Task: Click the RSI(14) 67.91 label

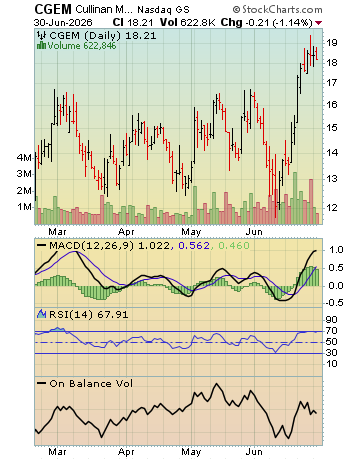Action: coord(88,314)
